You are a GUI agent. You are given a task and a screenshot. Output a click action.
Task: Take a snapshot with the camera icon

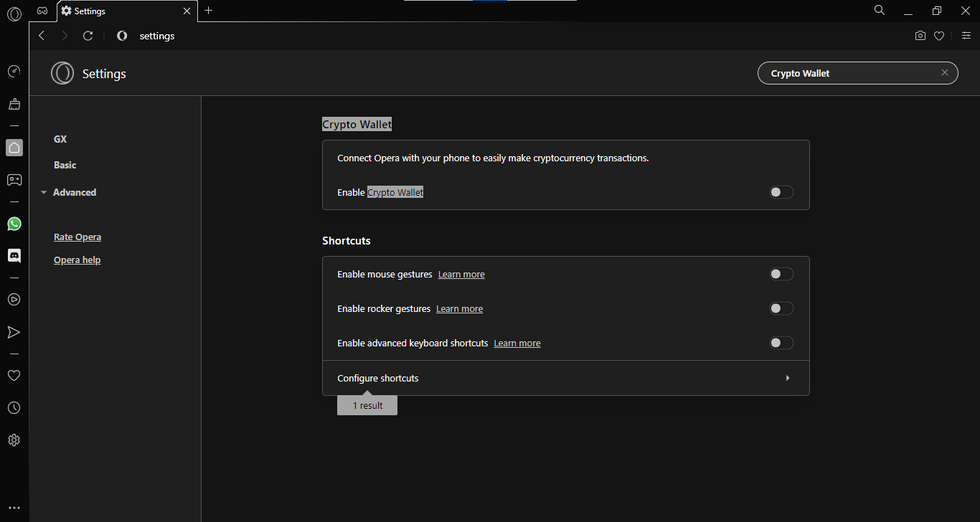click(920, 36)
